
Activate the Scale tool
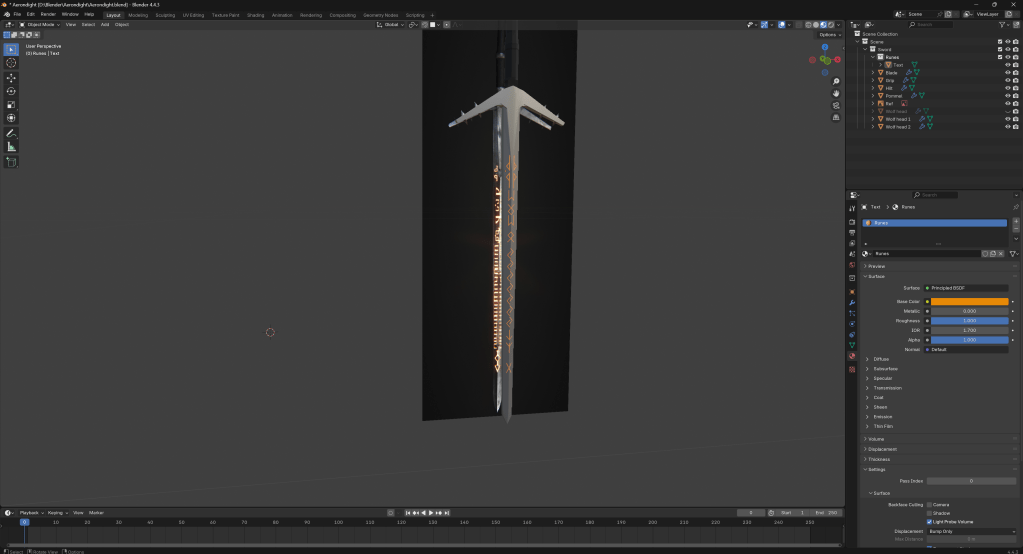coord(11,104)
